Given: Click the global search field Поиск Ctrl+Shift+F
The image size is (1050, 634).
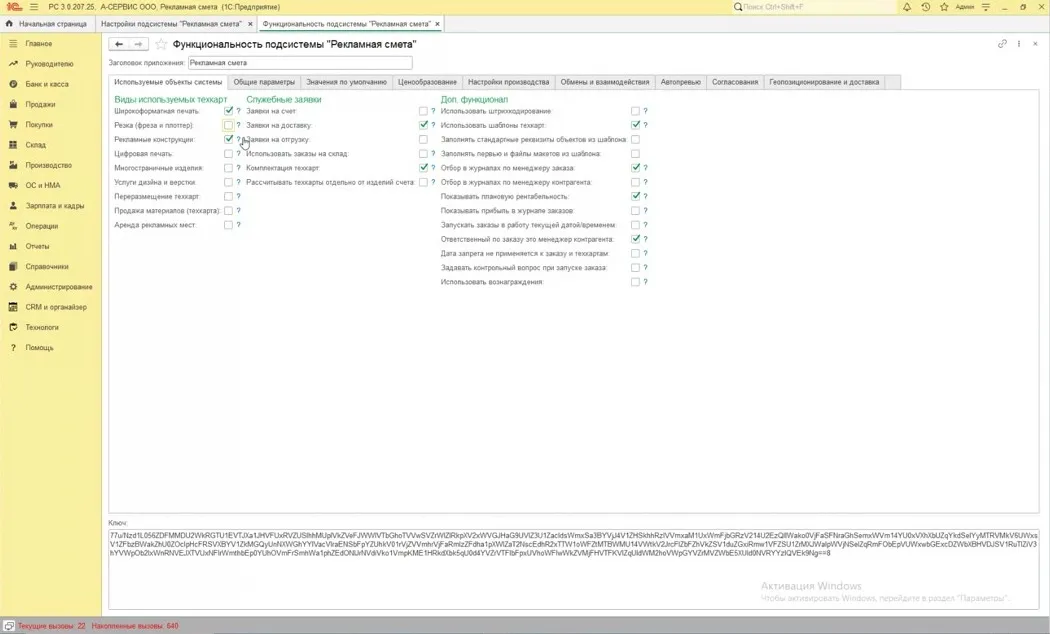Looking at the screenshot, I should click(814, 7).
